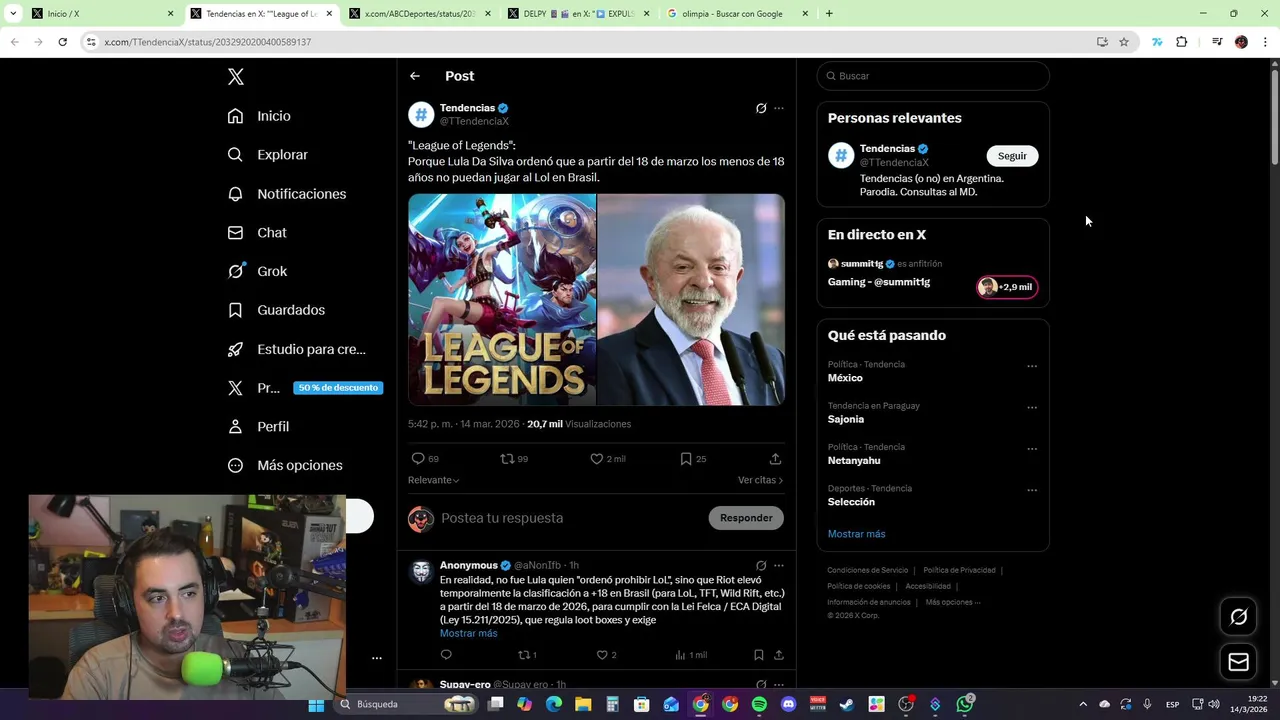Open Guardados bookmarks in sidebar
Viewport: 1280px width, 720px height.
[276, 310]
